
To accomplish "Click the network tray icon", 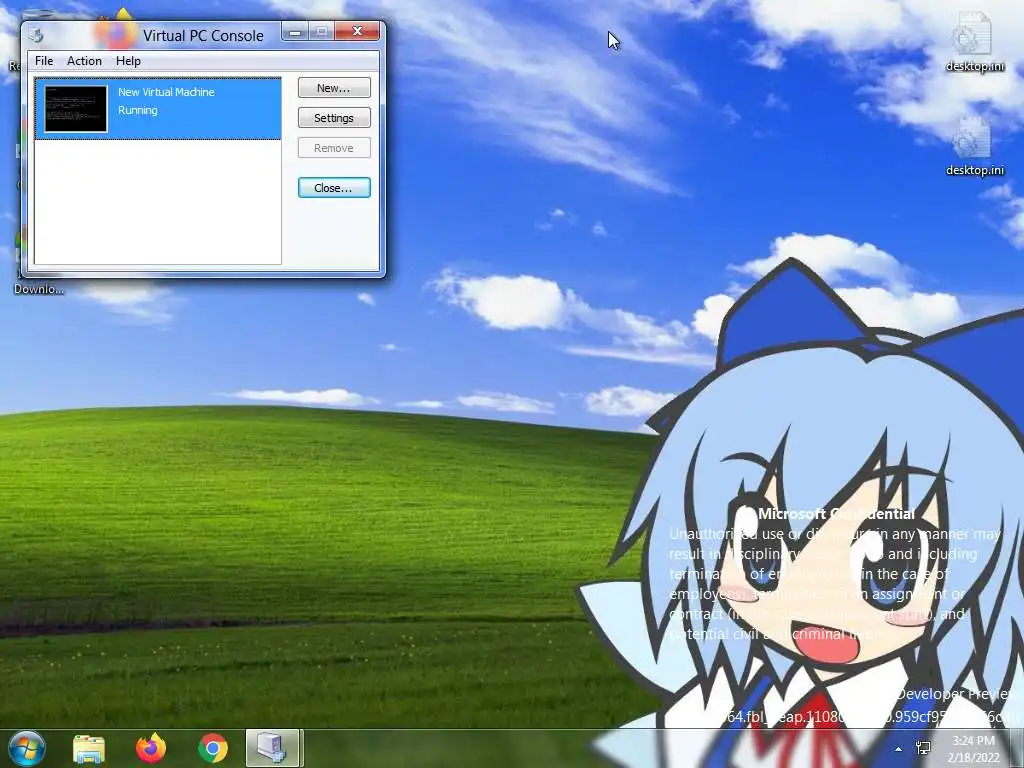I will point(923,748).
